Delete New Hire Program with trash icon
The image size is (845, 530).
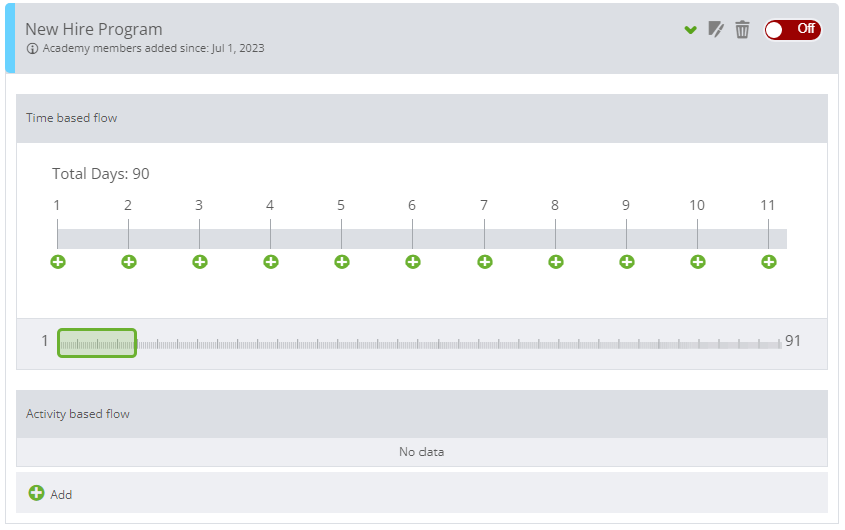point(742,29)
